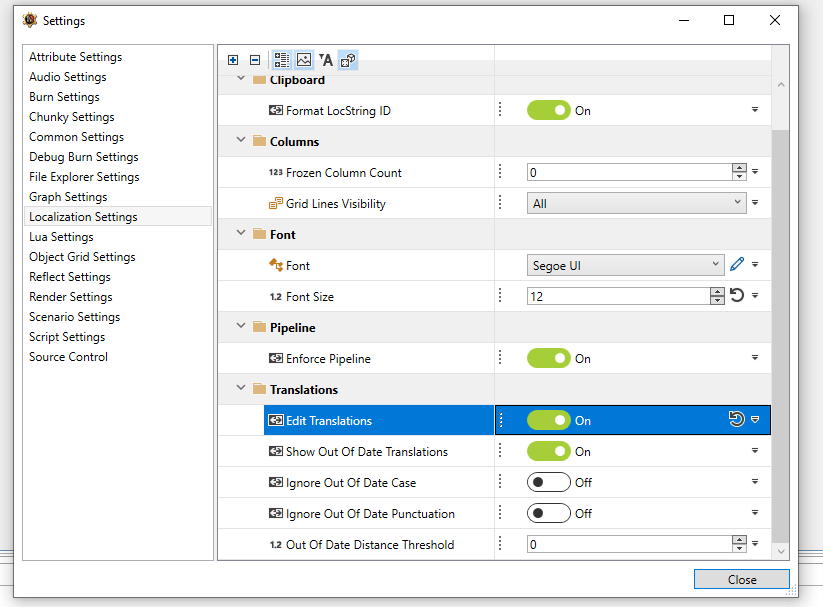Viewport: 823px width, 607px height.
Task: Open Lua Settings page
Action: pos(61,236)
